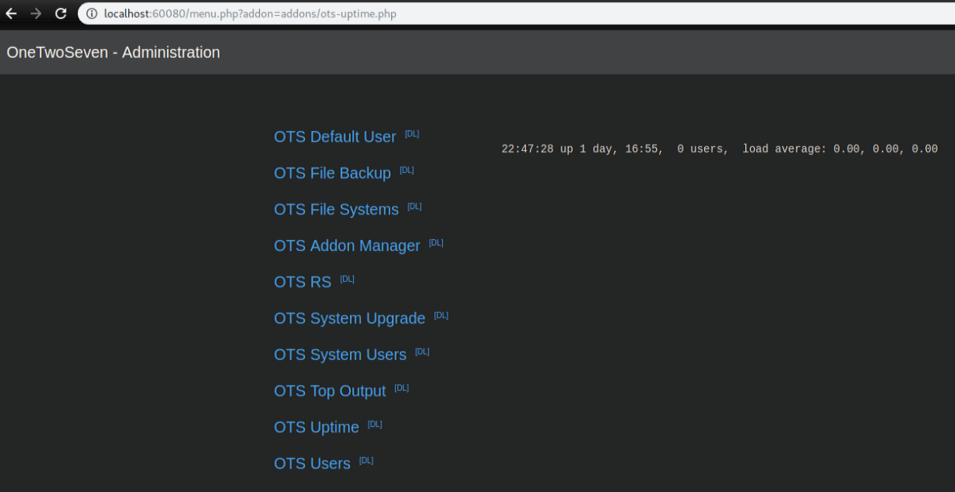The width and height of the screenshot is (955, 492).
Task: Open the OTS Default User addon
Action: (x=335, y=137)
